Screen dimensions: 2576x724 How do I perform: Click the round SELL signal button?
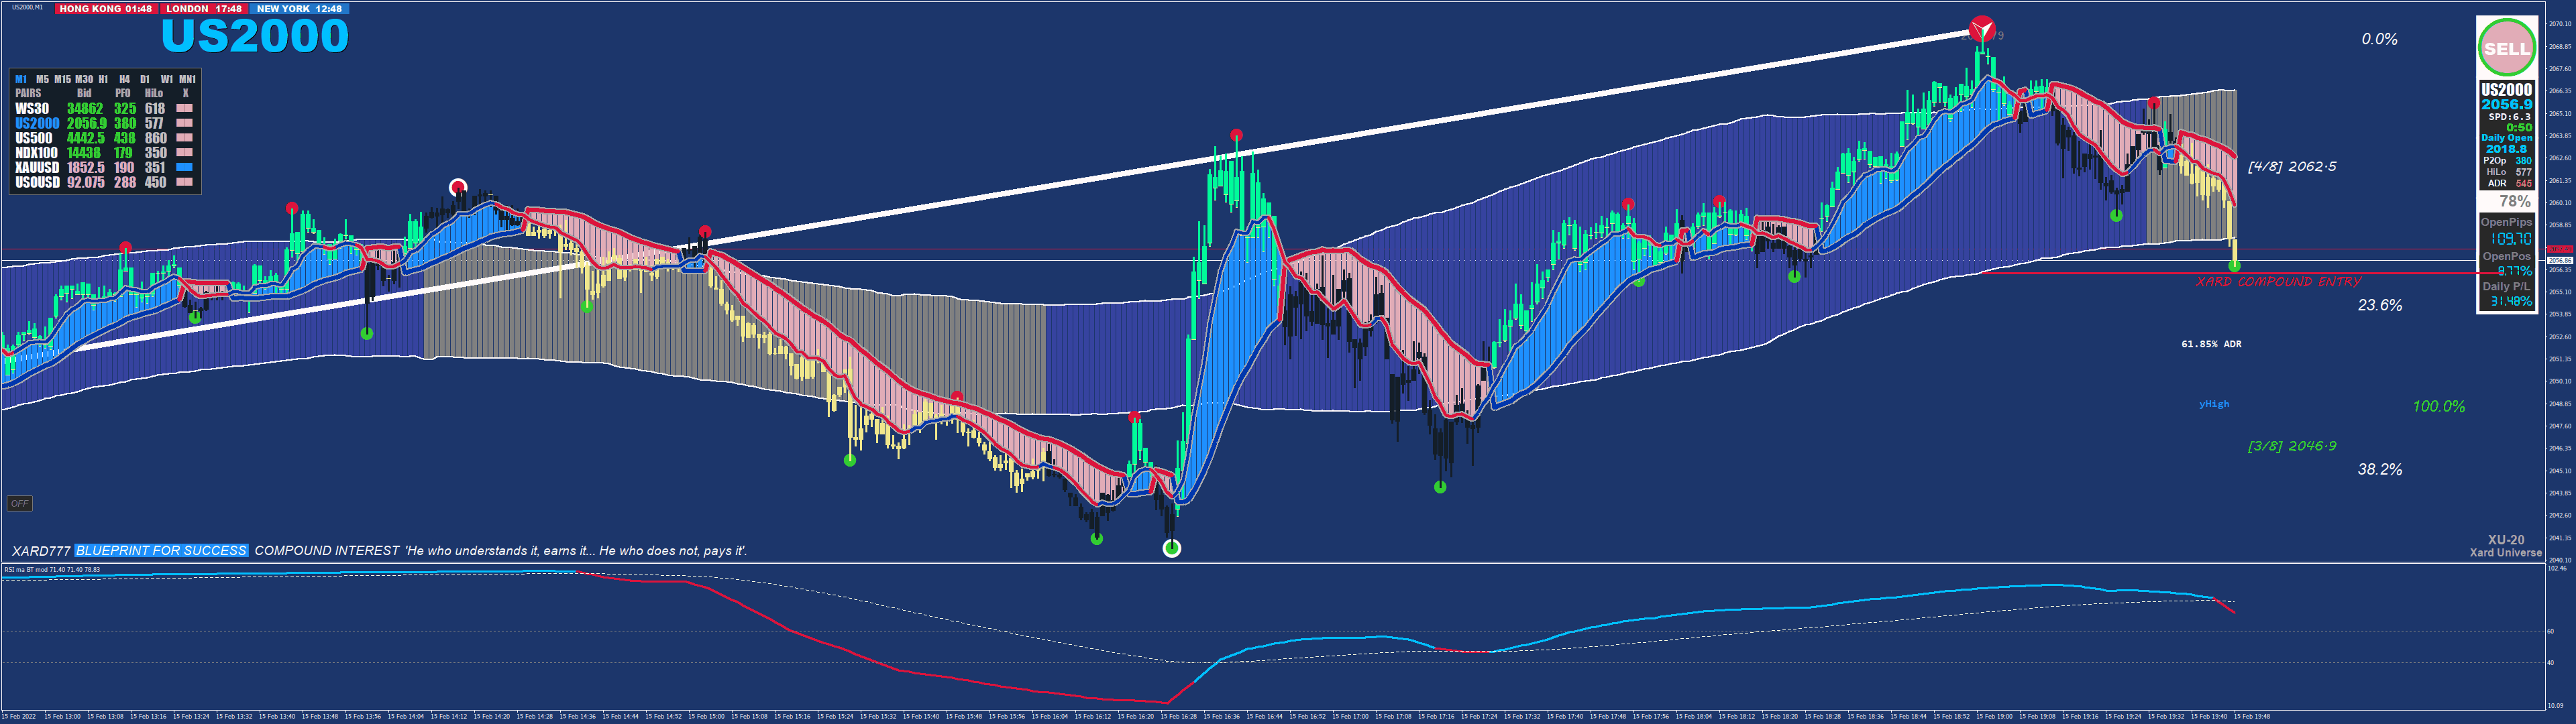point(2506,48)
